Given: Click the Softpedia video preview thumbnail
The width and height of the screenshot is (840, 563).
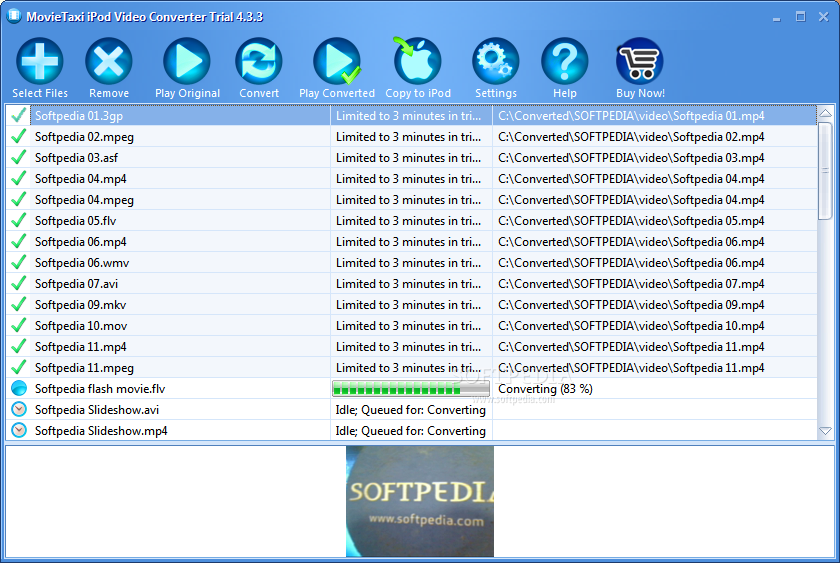Looking at the screenshot, I should [x=419, y=501].
